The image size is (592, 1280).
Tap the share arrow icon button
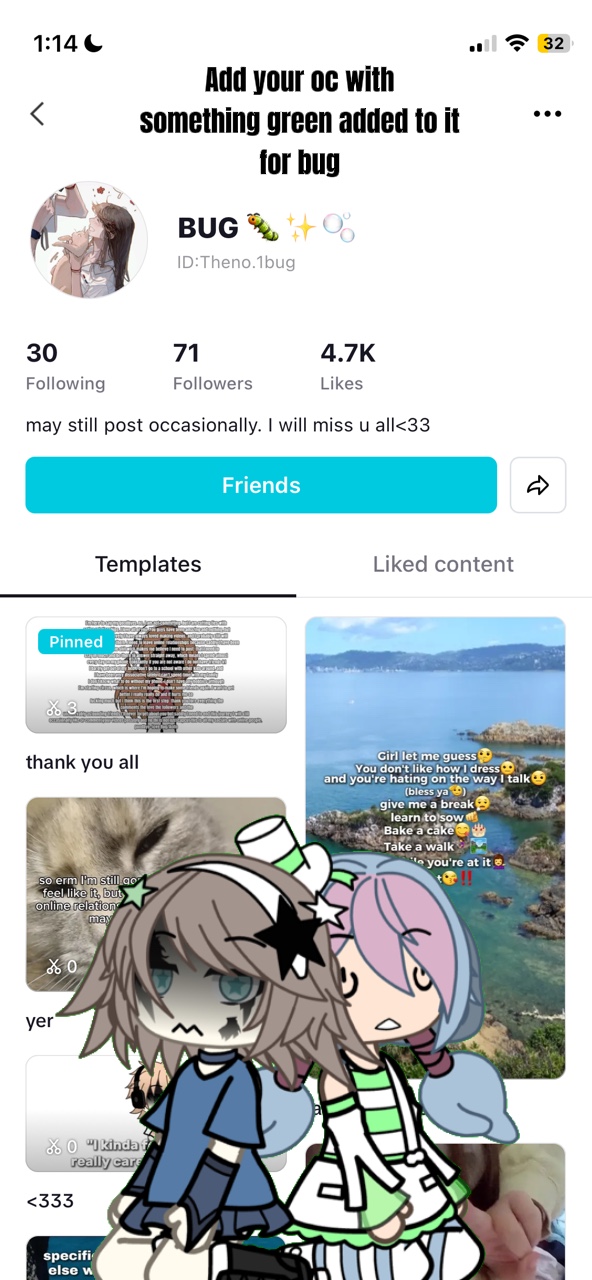coord(538,485)
